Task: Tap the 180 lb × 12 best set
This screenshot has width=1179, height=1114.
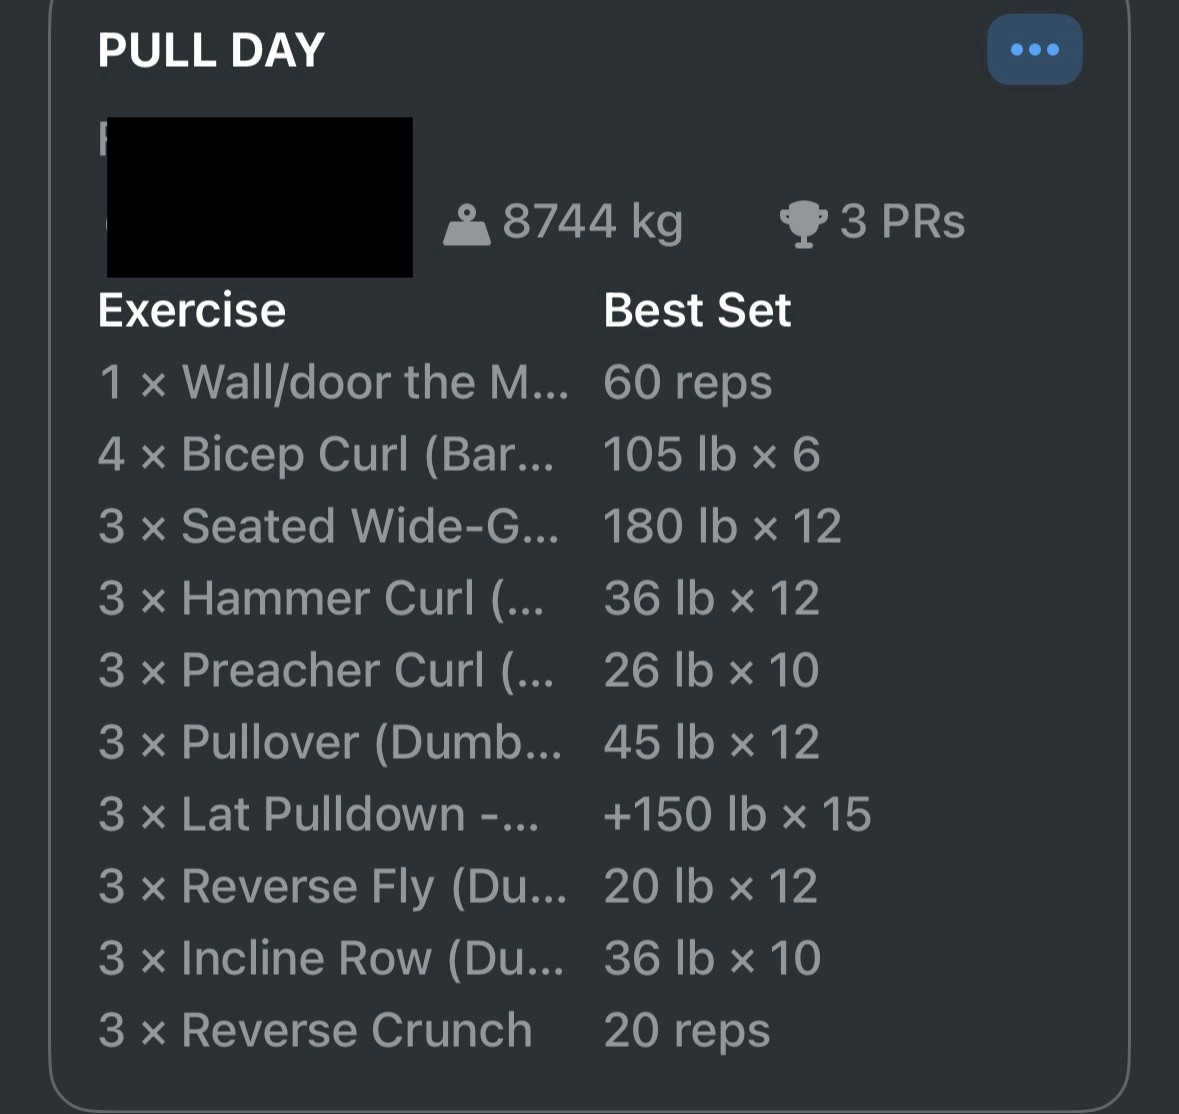Action: pyautogui.click(x=722, y=526)
